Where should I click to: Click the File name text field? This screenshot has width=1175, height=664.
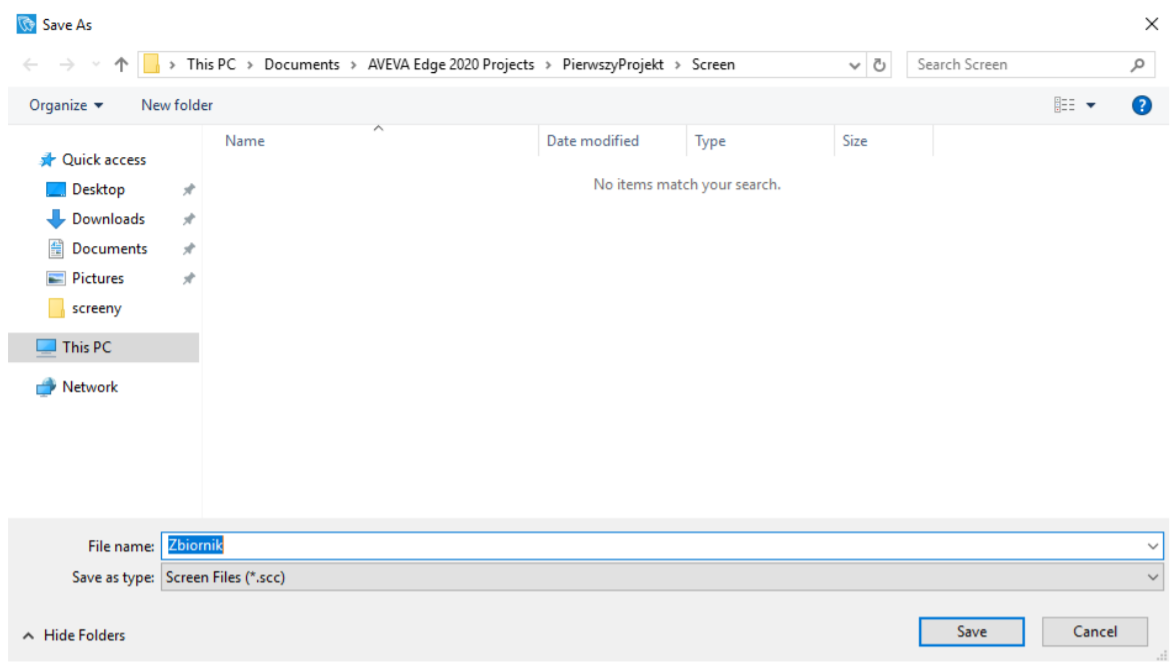coord(650,546)
